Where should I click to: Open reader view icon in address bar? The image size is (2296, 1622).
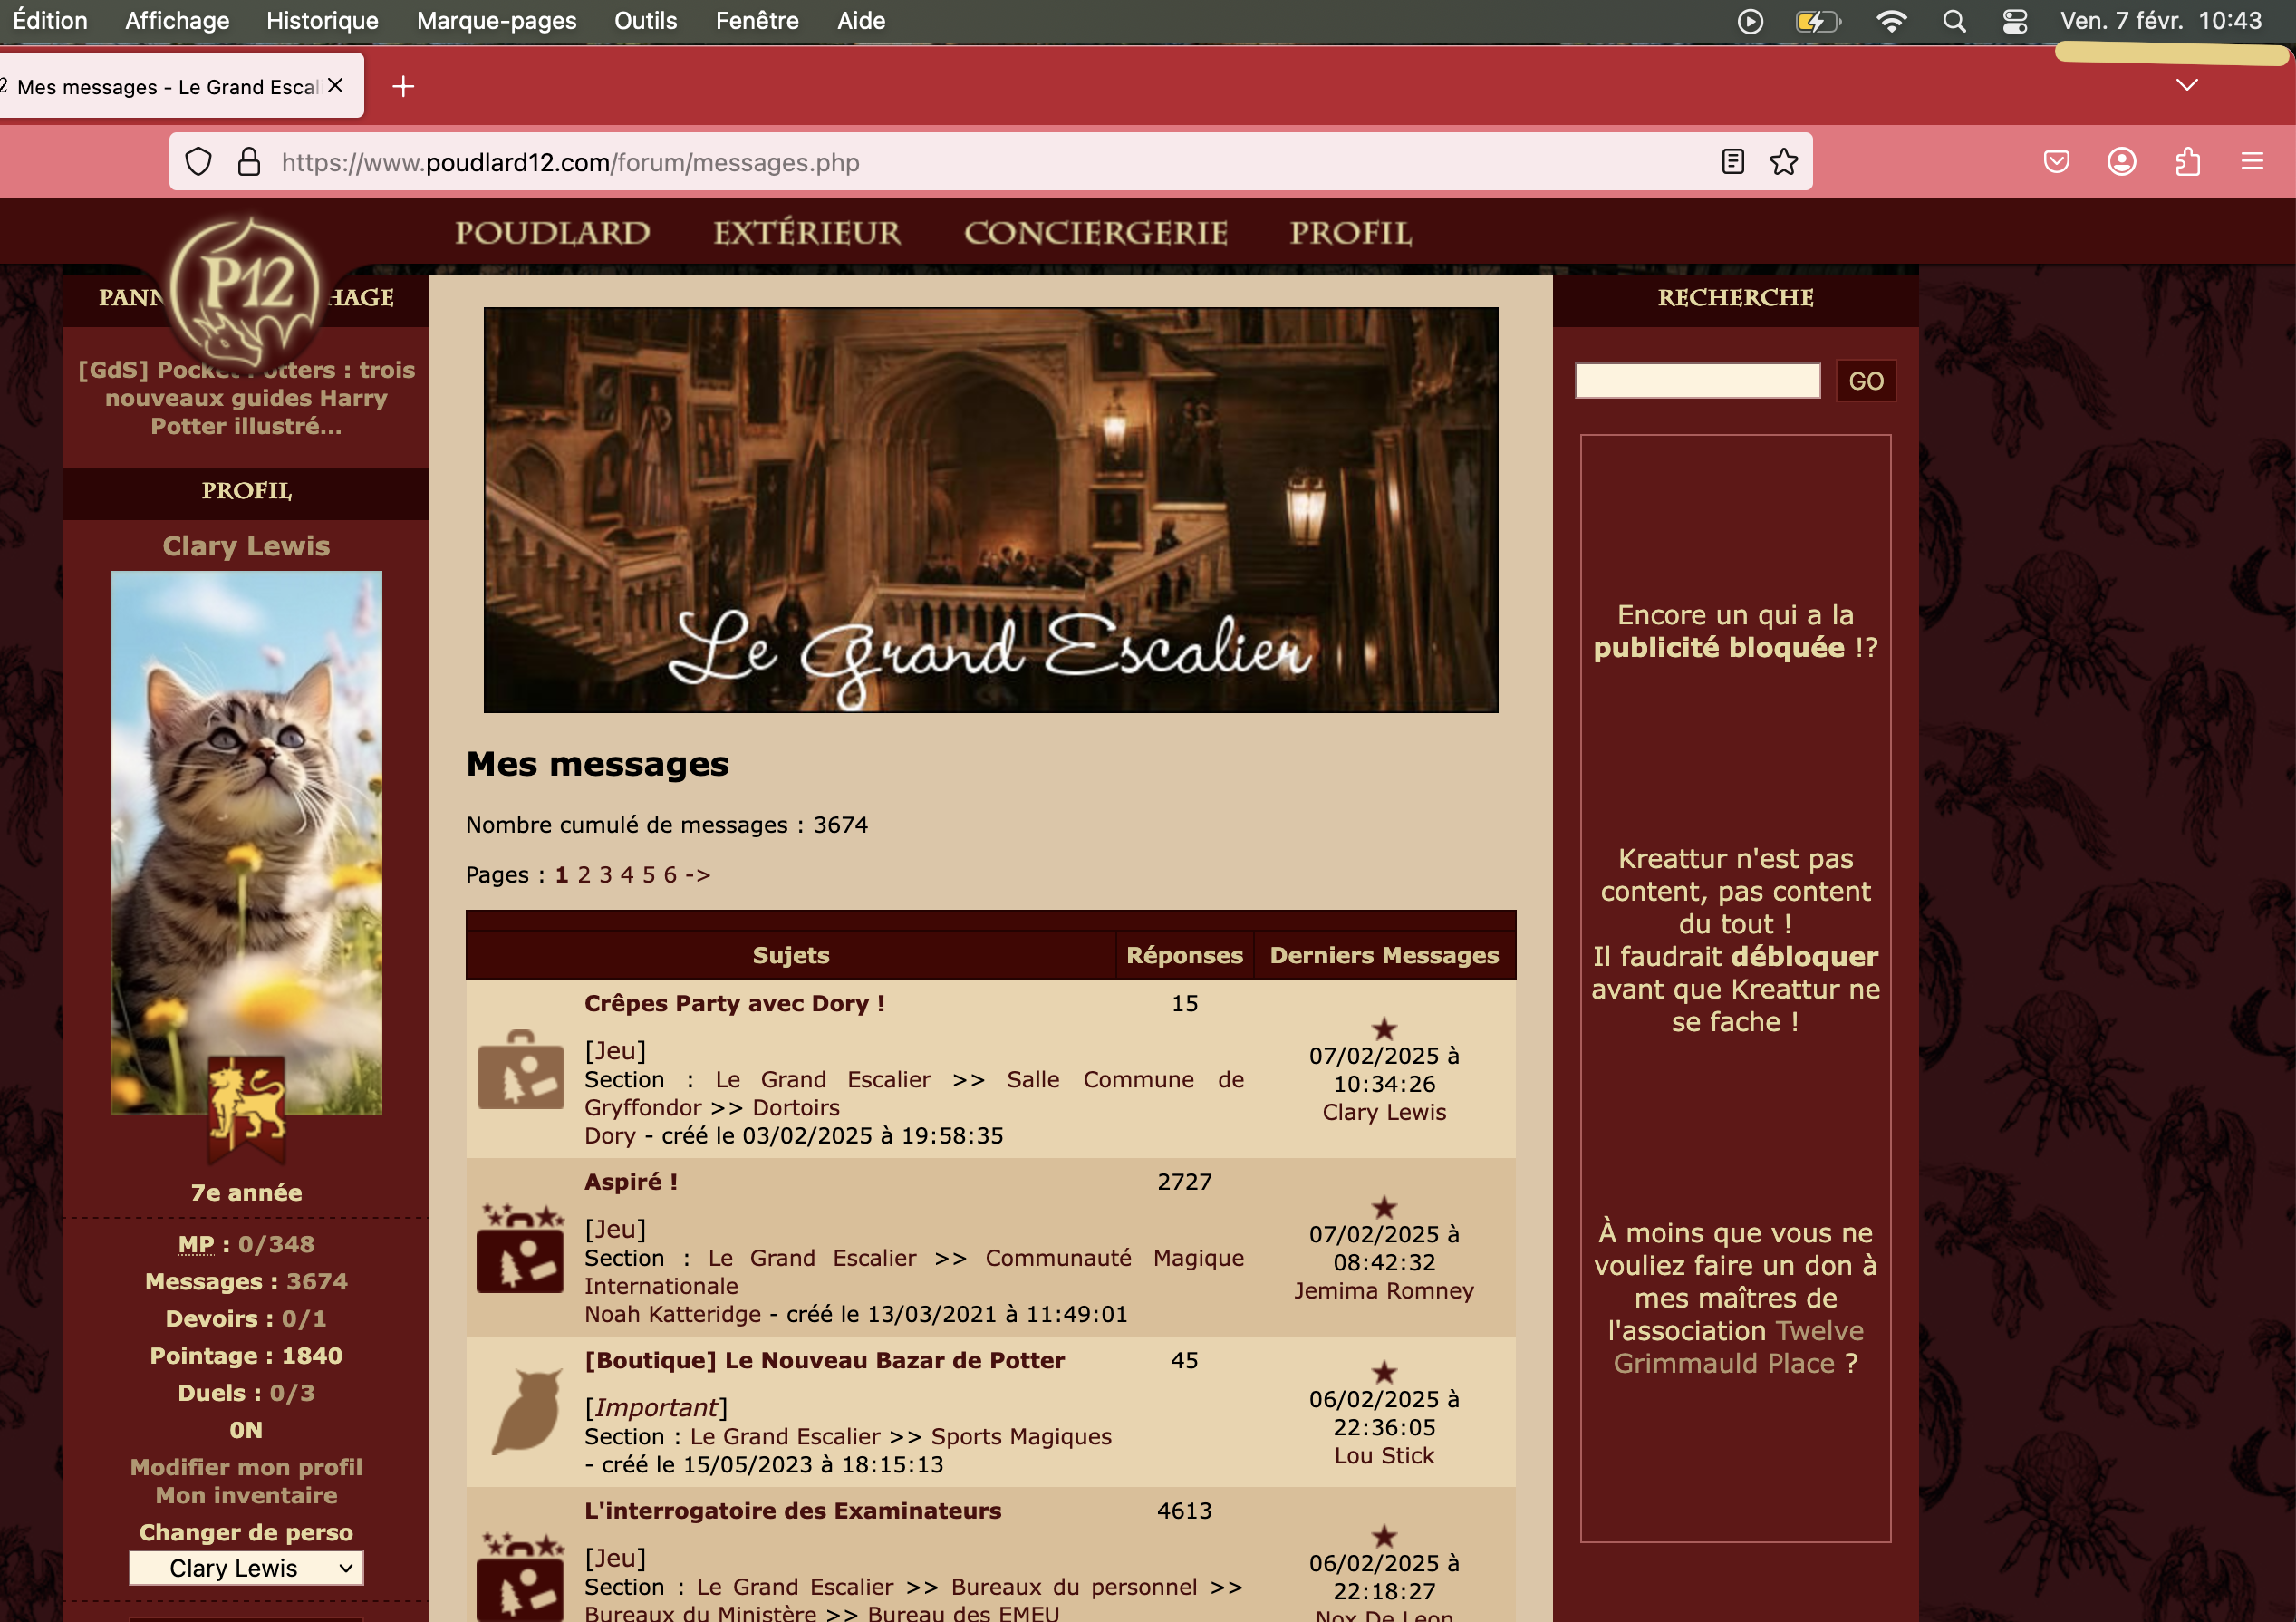click(x=1733, y=162)
